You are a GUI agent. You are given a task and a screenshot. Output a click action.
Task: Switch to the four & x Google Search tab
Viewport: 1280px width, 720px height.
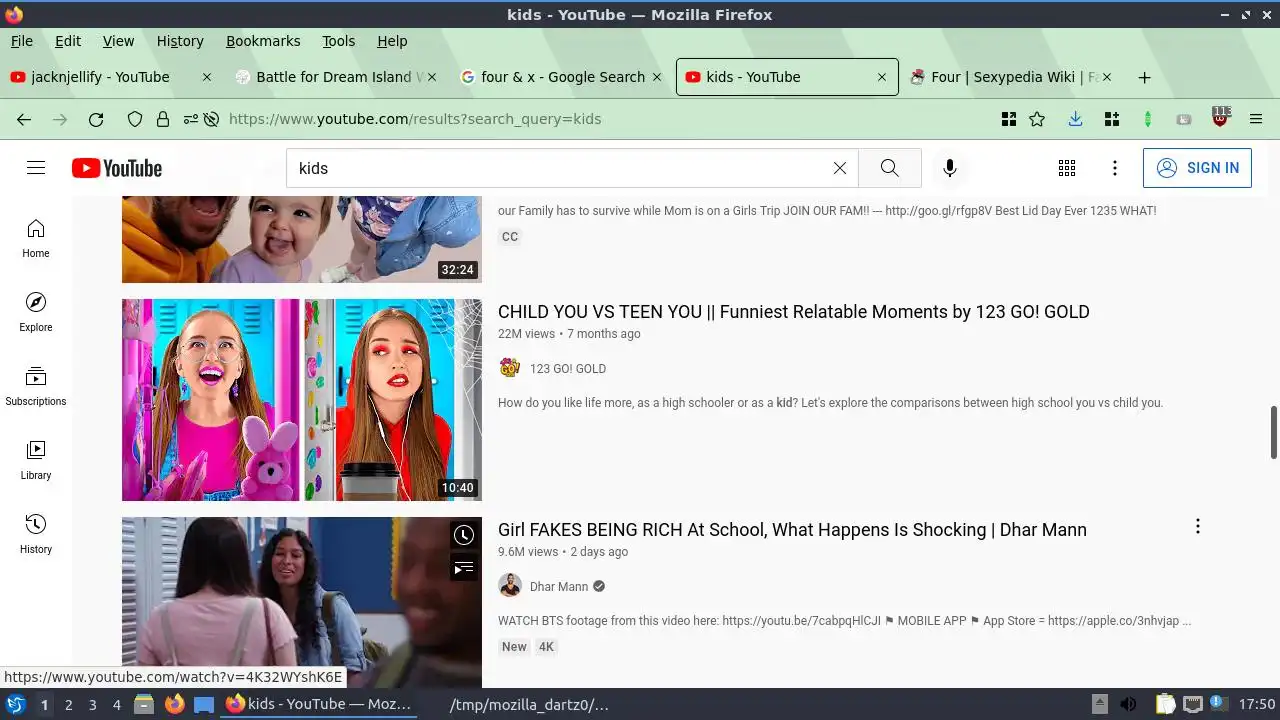coord(562,77)
